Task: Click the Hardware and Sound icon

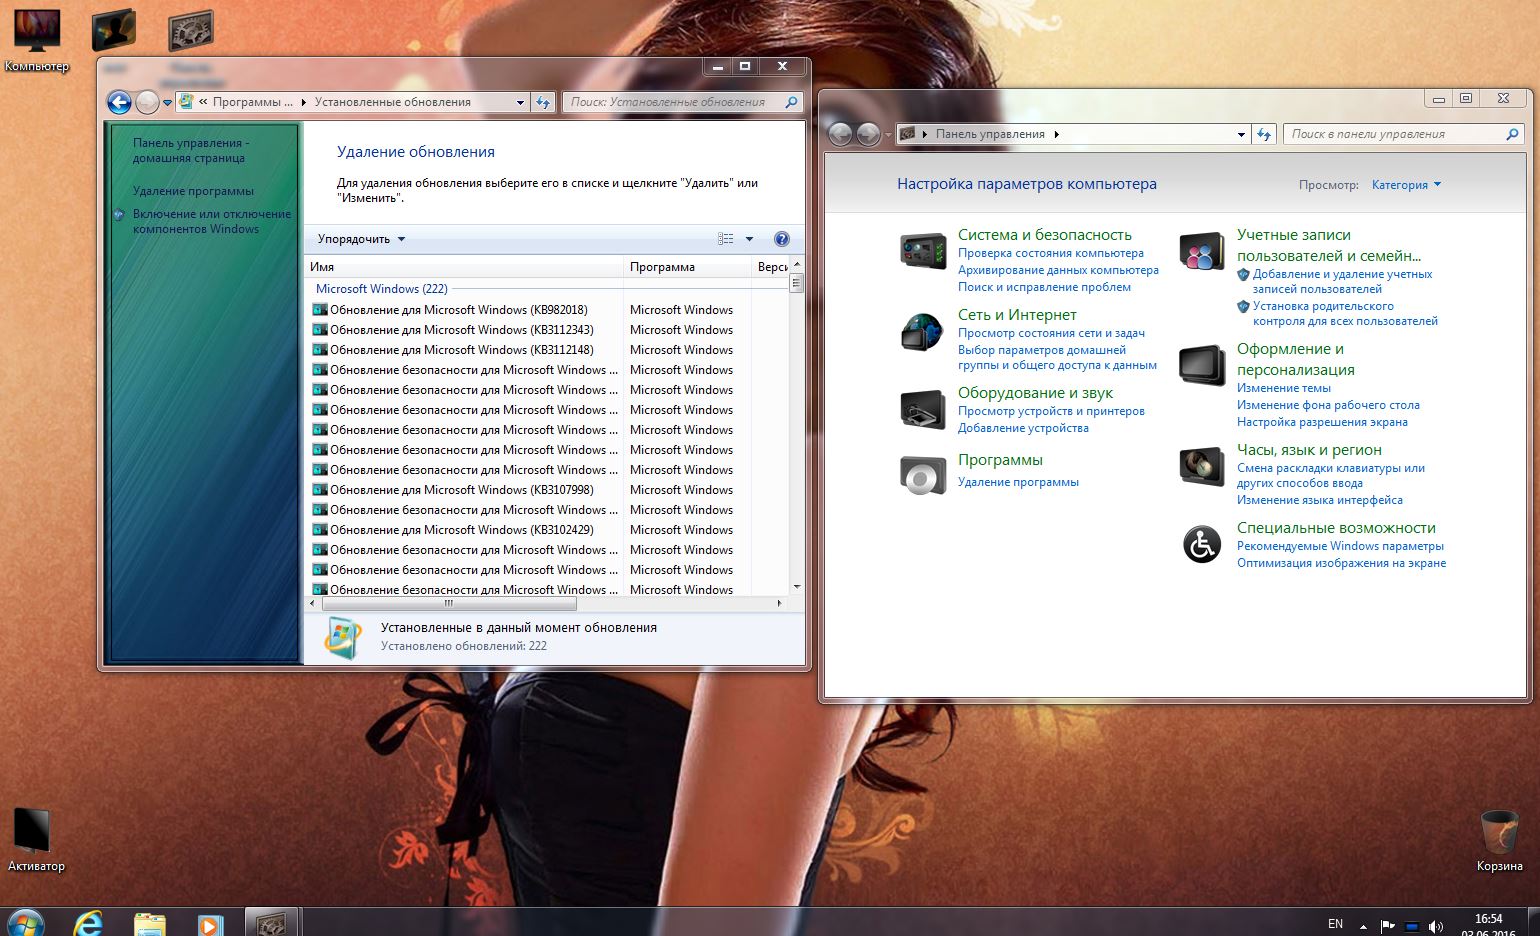Action: 922,409
